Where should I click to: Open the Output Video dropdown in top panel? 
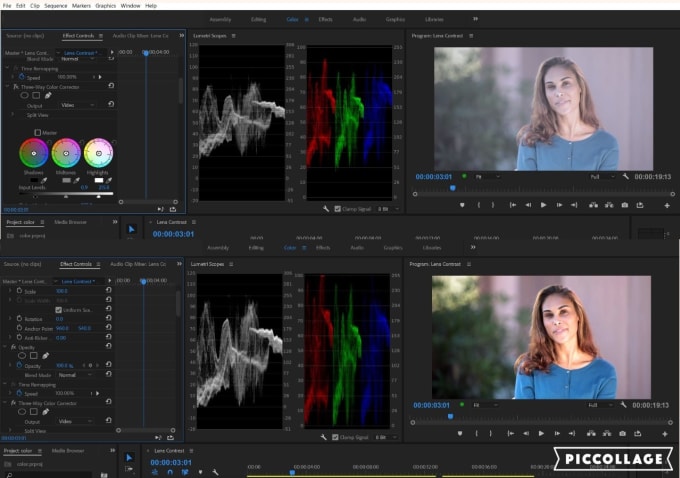[x=78, y=105]
